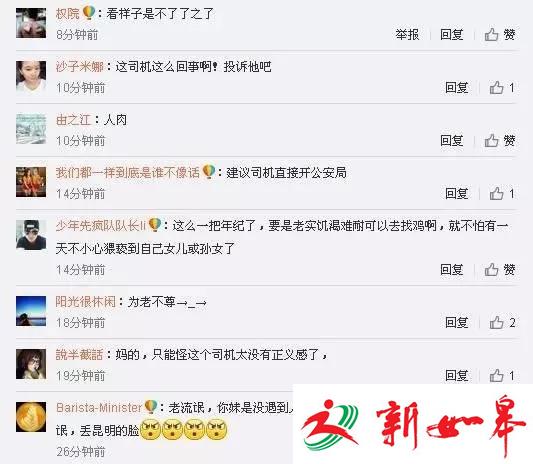Reply to 沙子米娜's comment
533x464 pixels.
457,88
